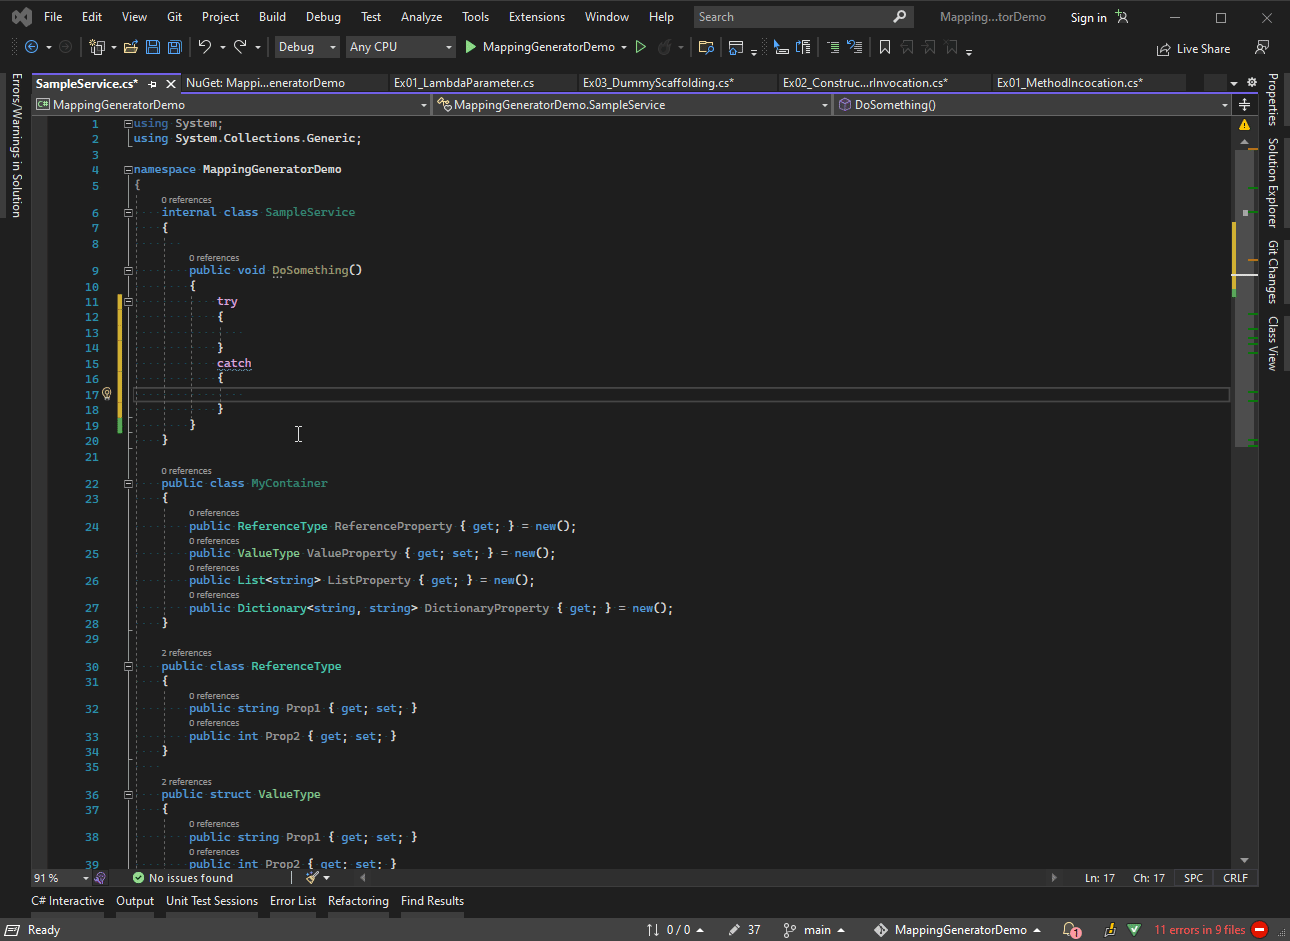Start debugging MappingGeneratorDemo with the green arrow

pos(471,47)
